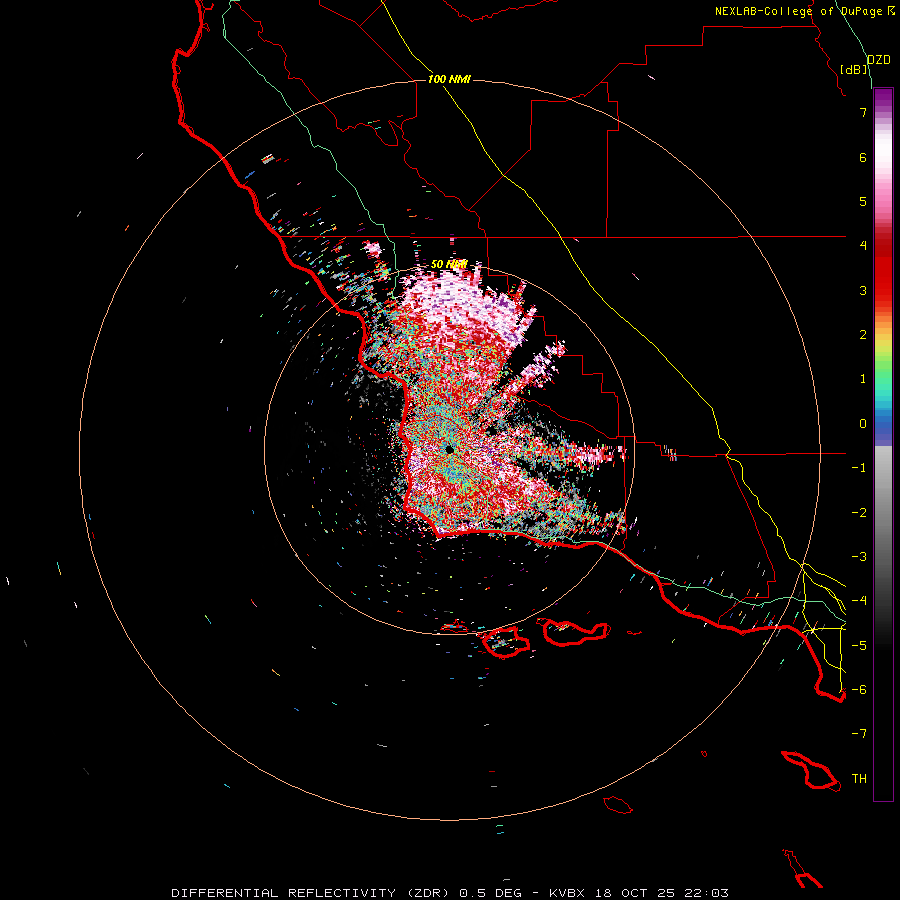
Task: Click the "0.5 DEG" elevation angle text
Action: pos(490,893)
